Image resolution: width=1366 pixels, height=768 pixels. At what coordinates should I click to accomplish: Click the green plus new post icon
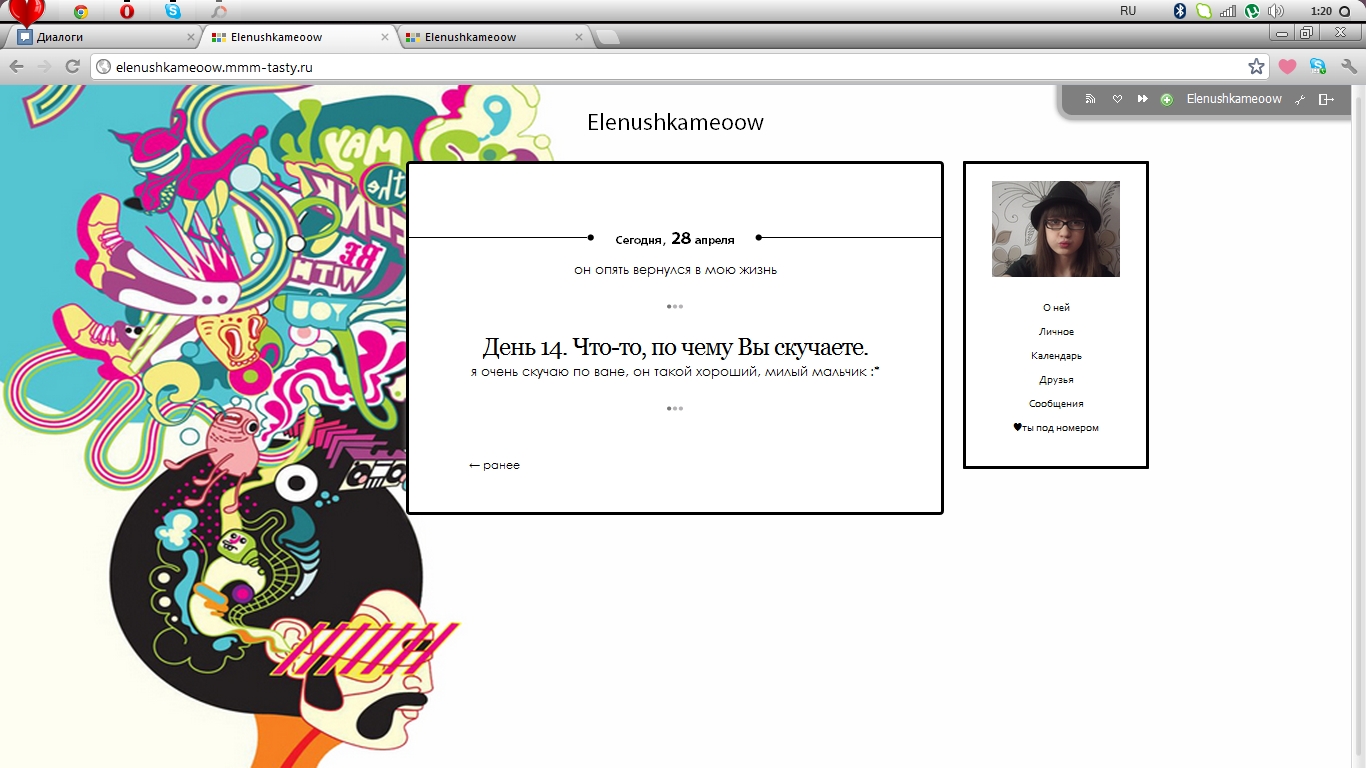(x=1166, y=99)
